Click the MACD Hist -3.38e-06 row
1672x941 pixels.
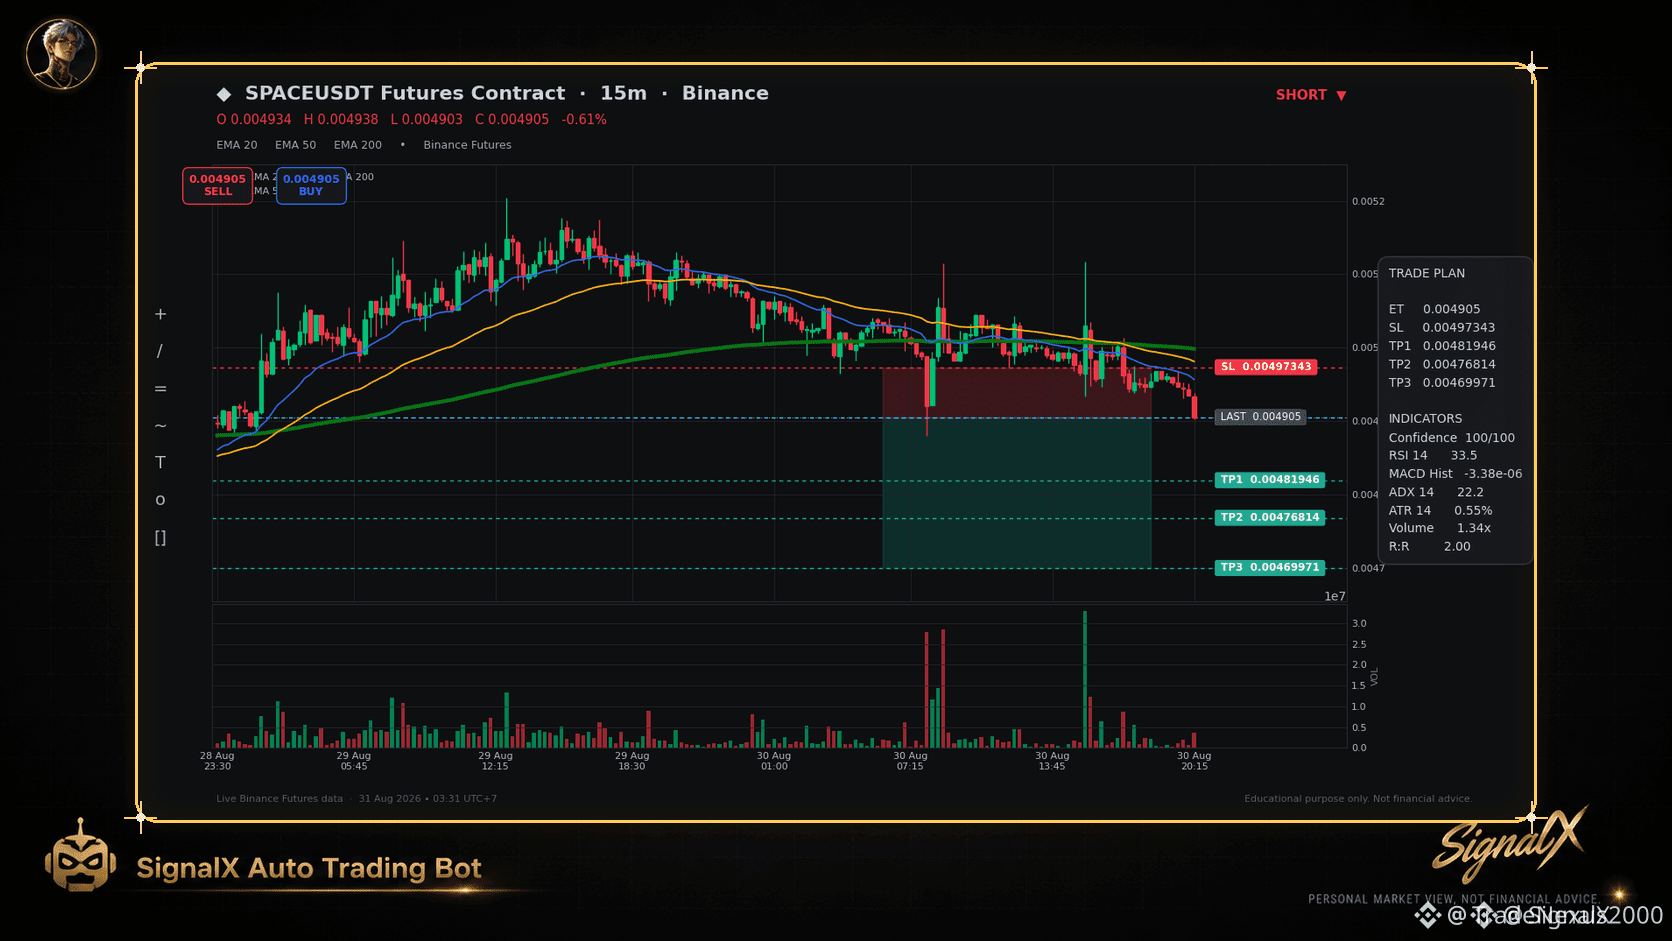point(1455,474)
